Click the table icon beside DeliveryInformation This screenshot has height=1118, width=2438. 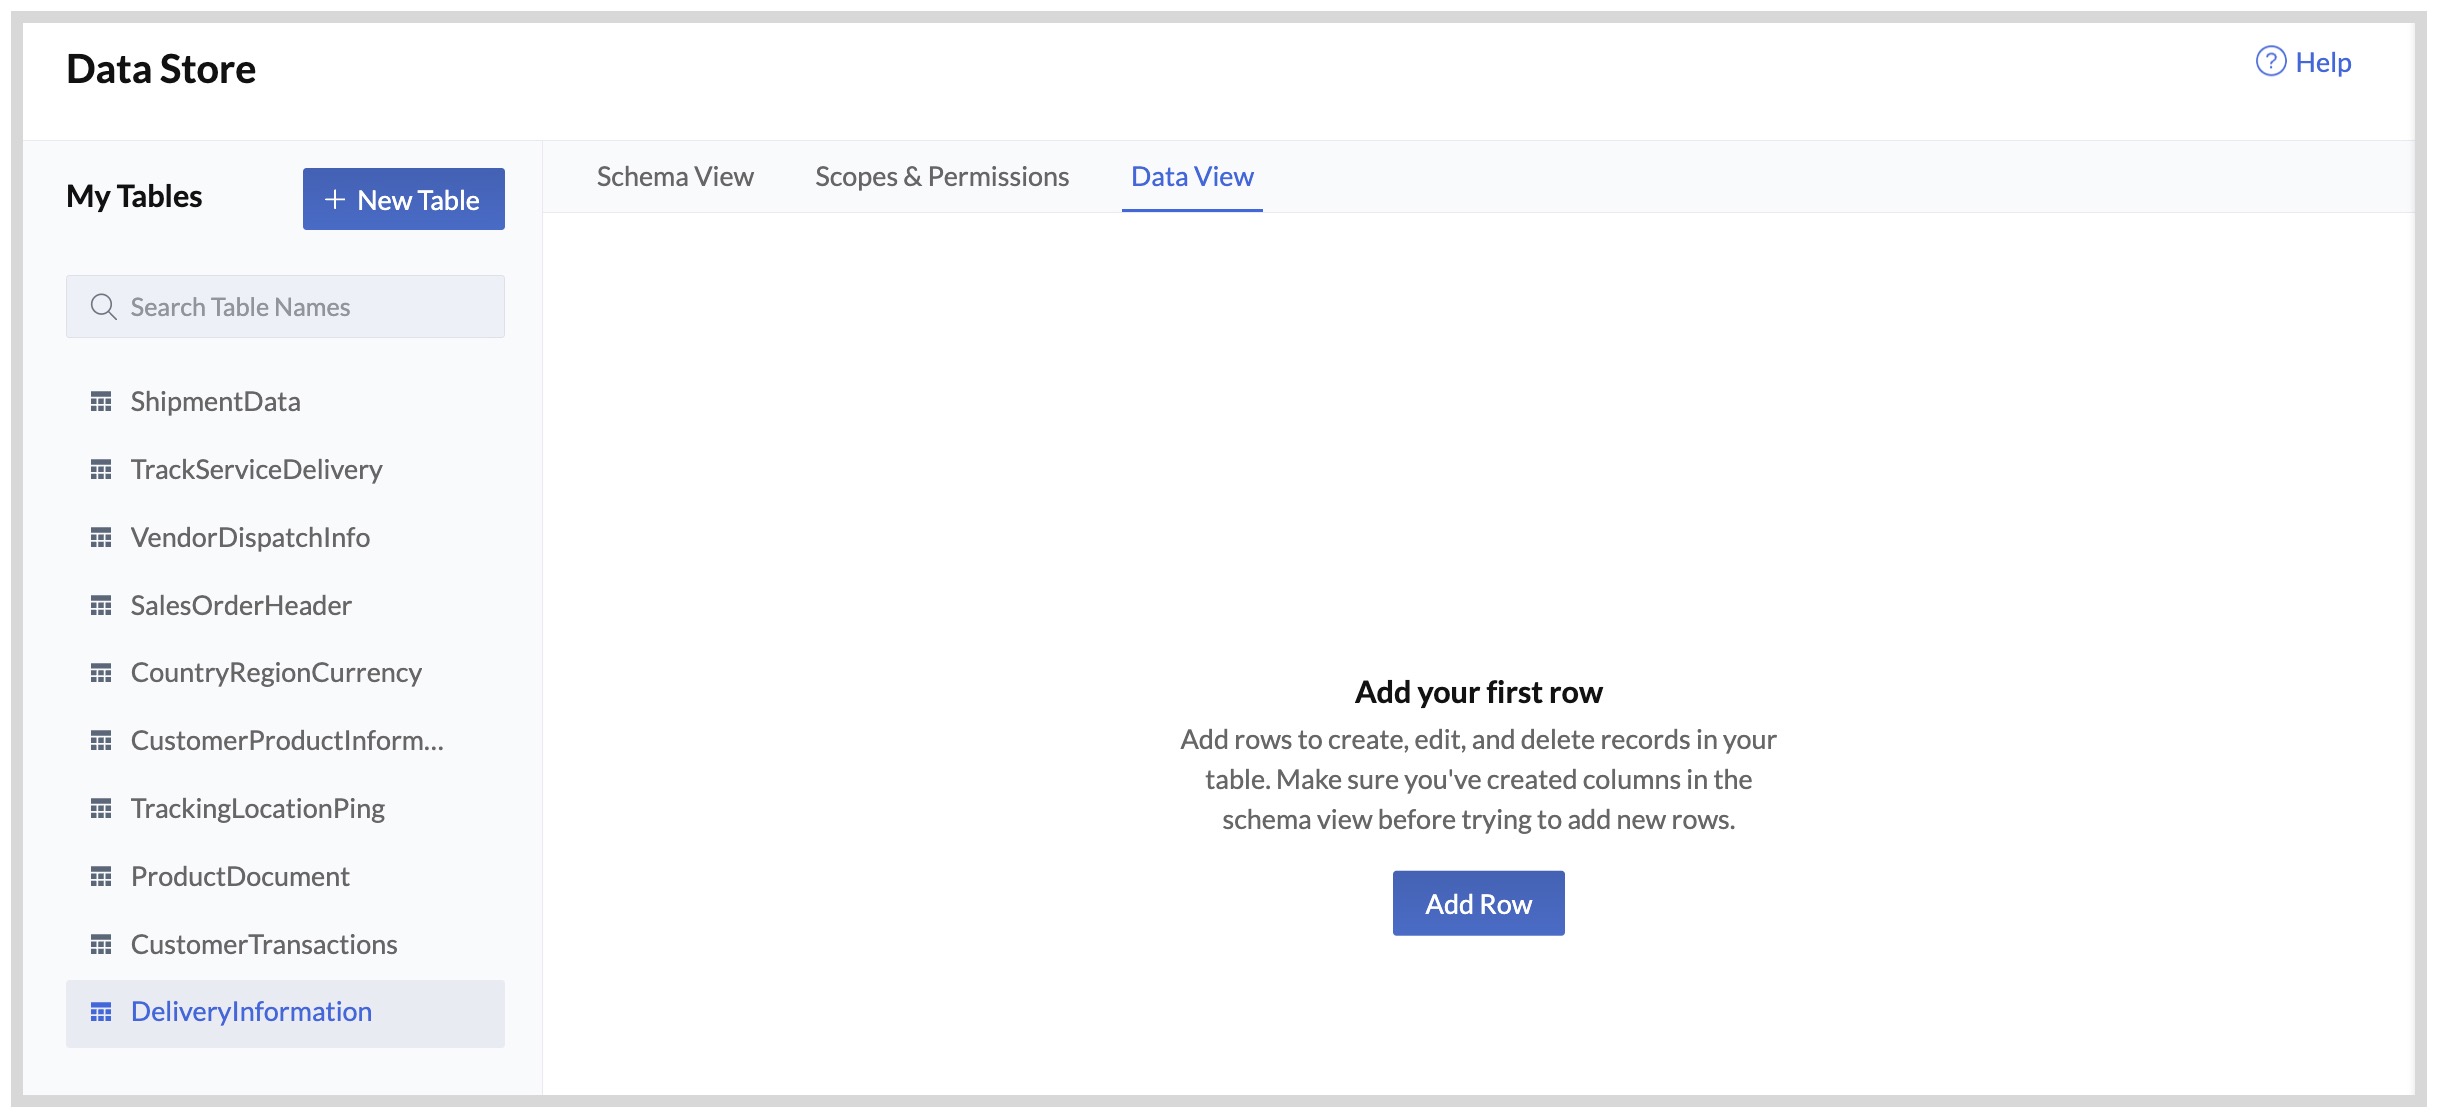click(x=101, y=1012)
